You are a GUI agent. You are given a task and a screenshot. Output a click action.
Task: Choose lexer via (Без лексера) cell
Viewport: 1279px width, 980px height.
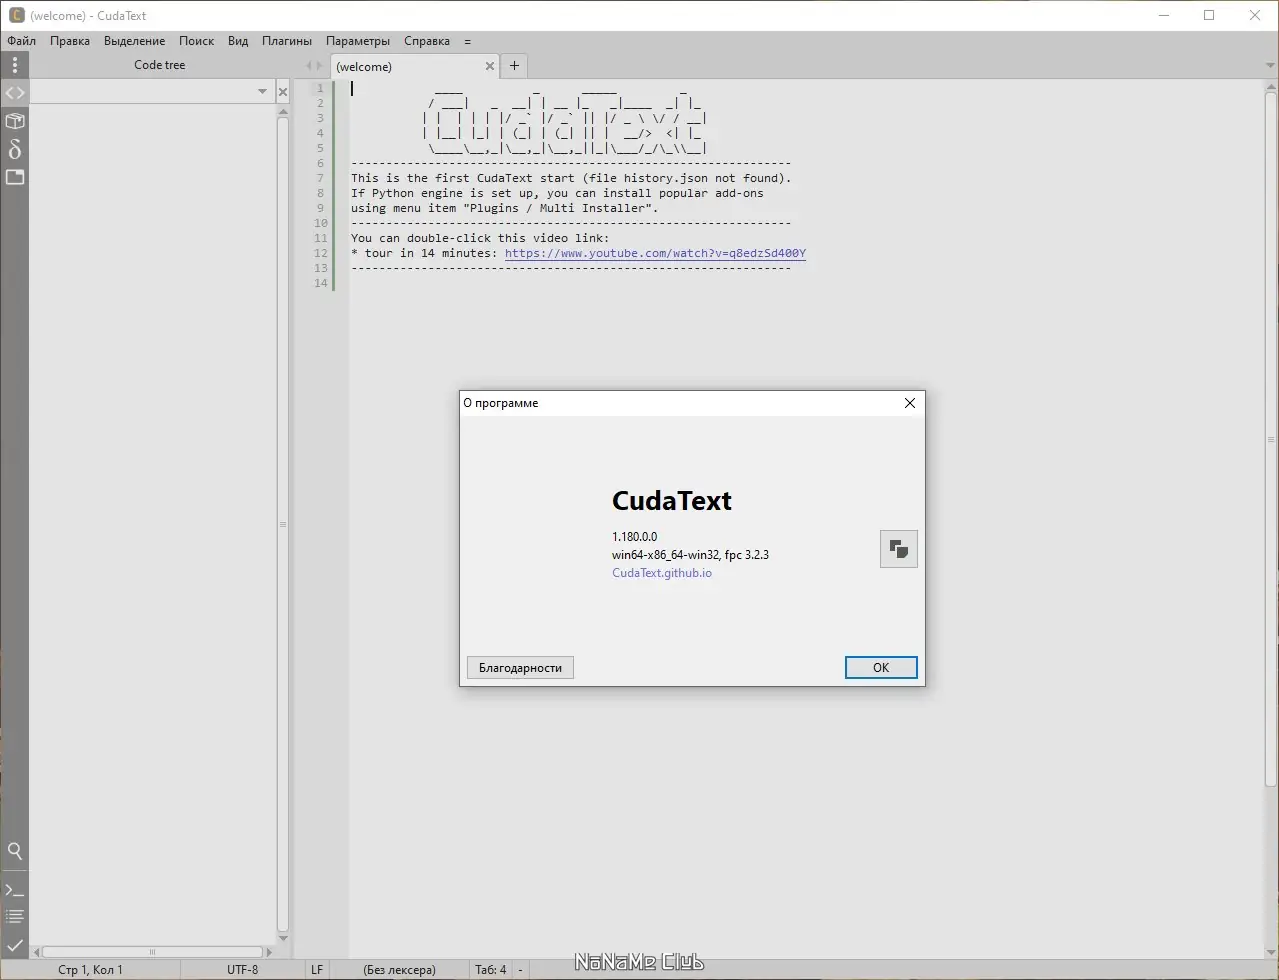click(x=399, y=969)
